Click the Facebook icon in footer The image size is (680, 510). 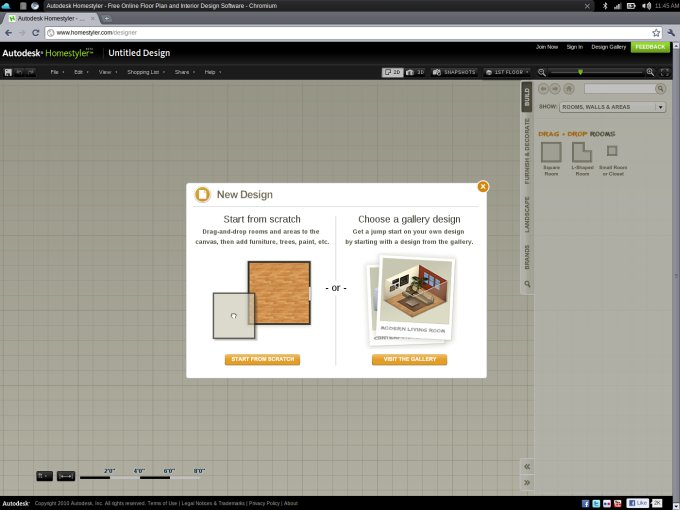coord(585,503)
